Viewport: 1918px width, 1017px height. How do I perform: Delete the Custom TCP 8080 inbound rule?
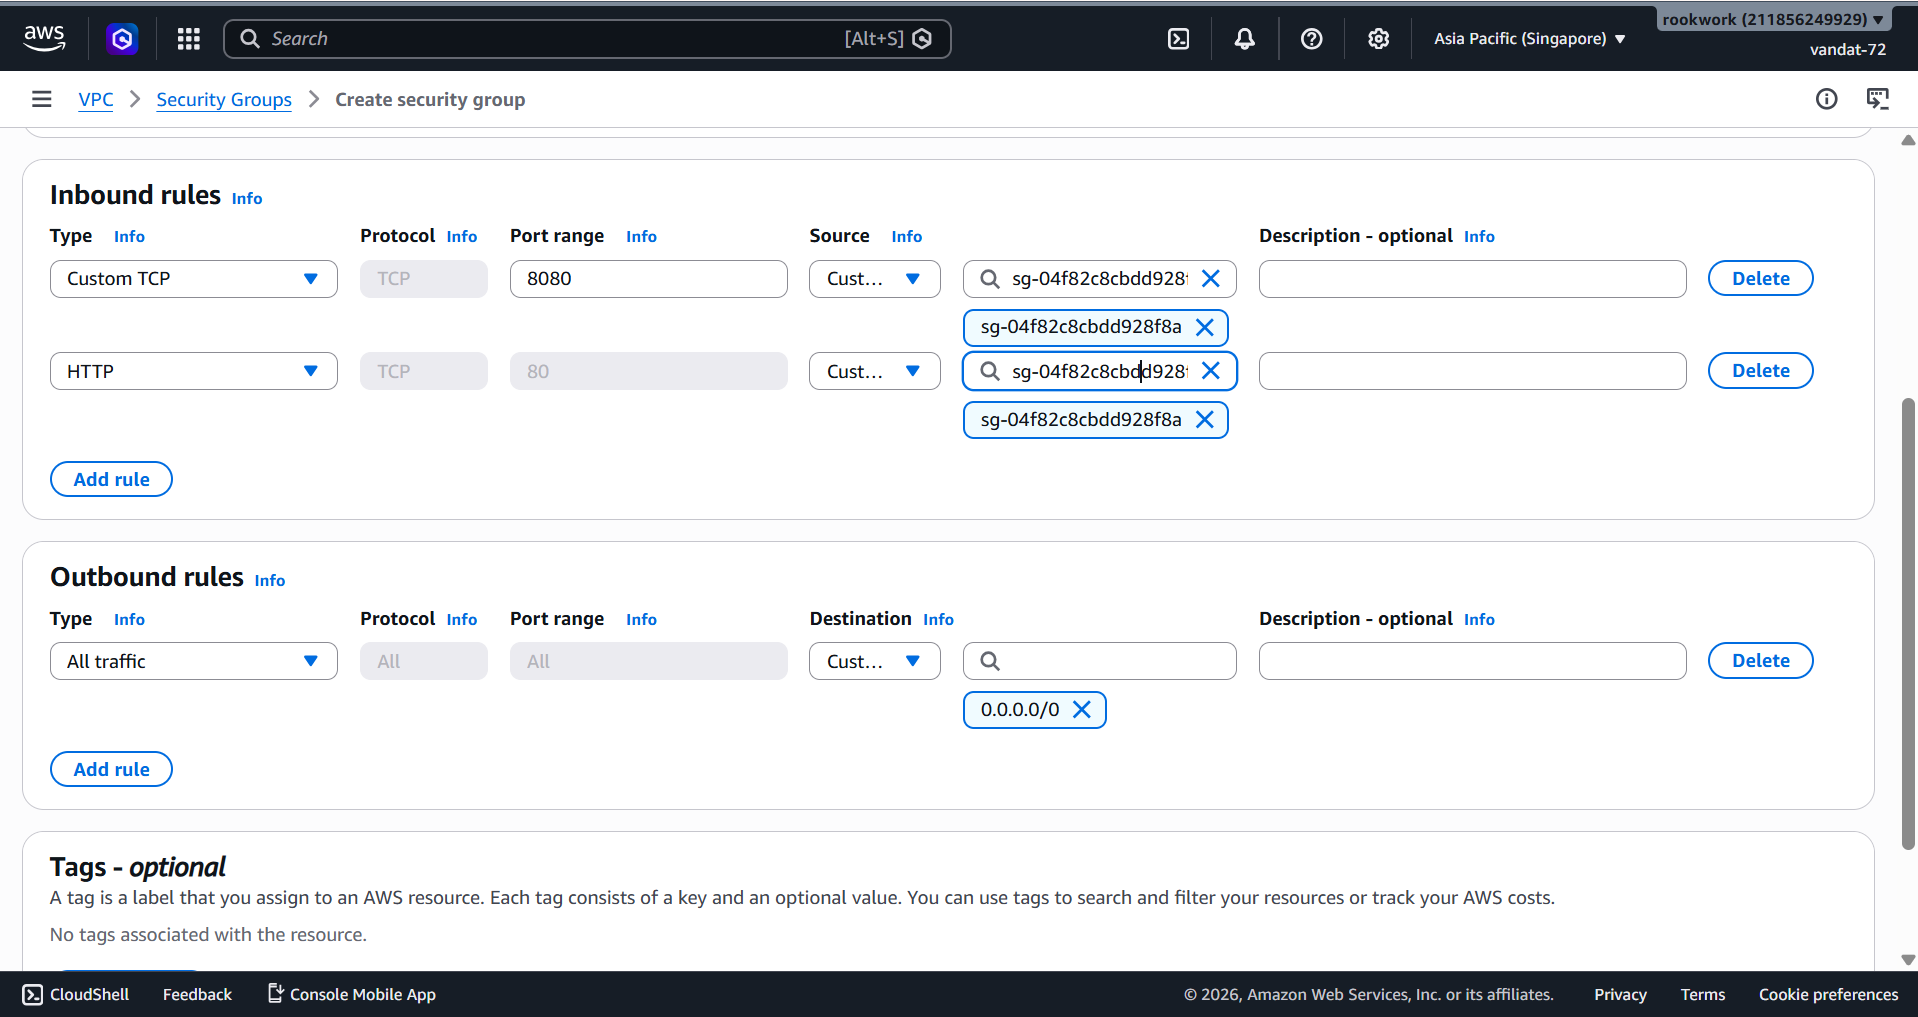(x=1760, y=279)
